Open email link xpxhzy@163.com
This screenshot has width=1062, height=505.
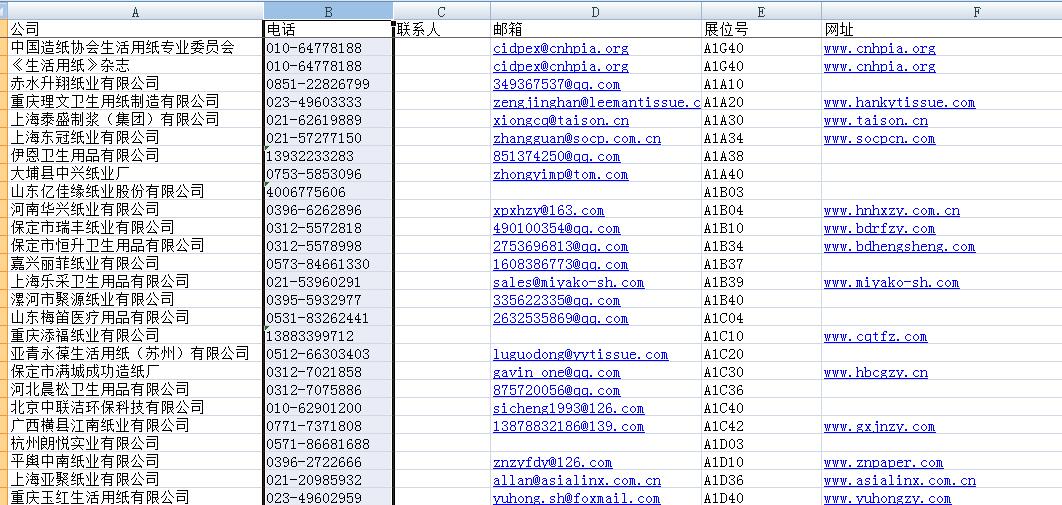point(549,211)
